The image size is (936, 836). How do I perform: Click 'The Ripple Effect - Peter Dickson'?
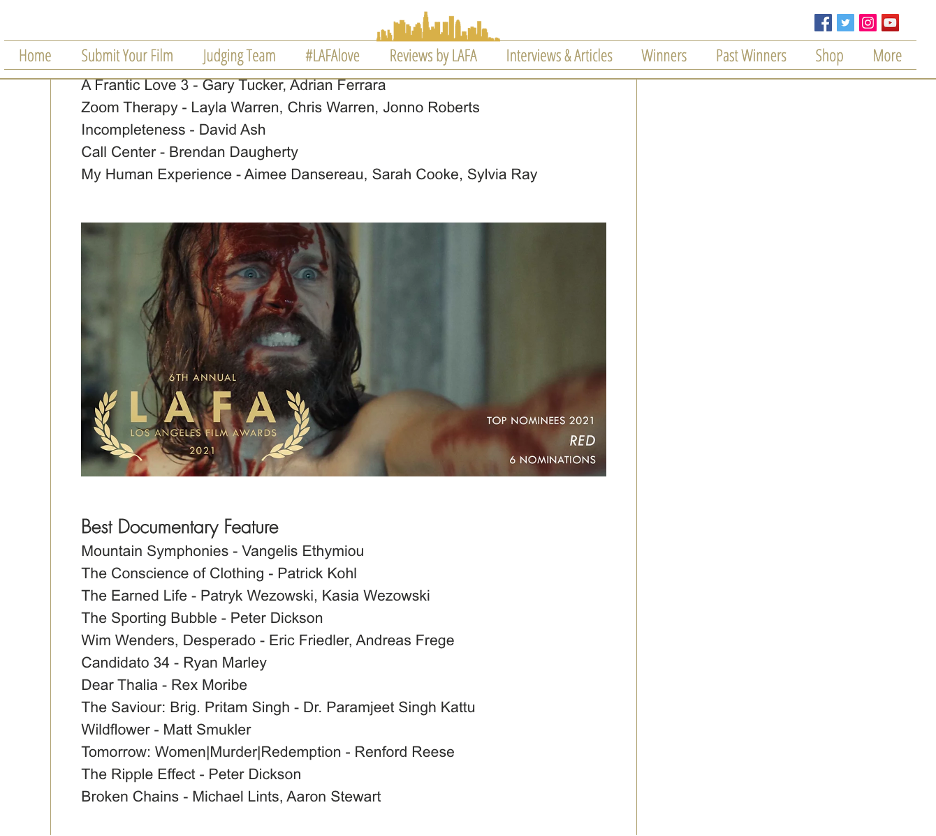191,774
